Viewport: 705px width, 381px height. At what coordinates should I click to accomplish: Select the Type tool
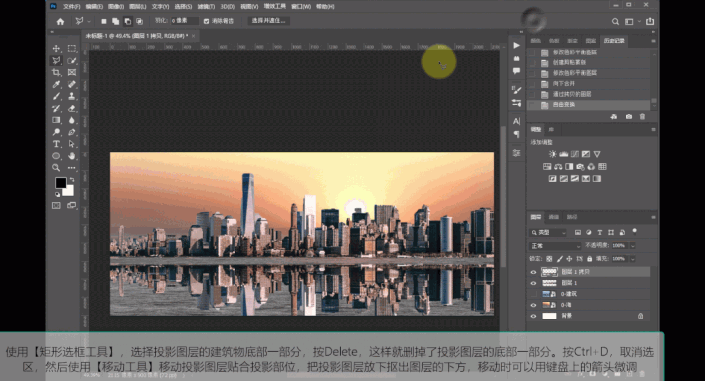[x=56, y=144]
